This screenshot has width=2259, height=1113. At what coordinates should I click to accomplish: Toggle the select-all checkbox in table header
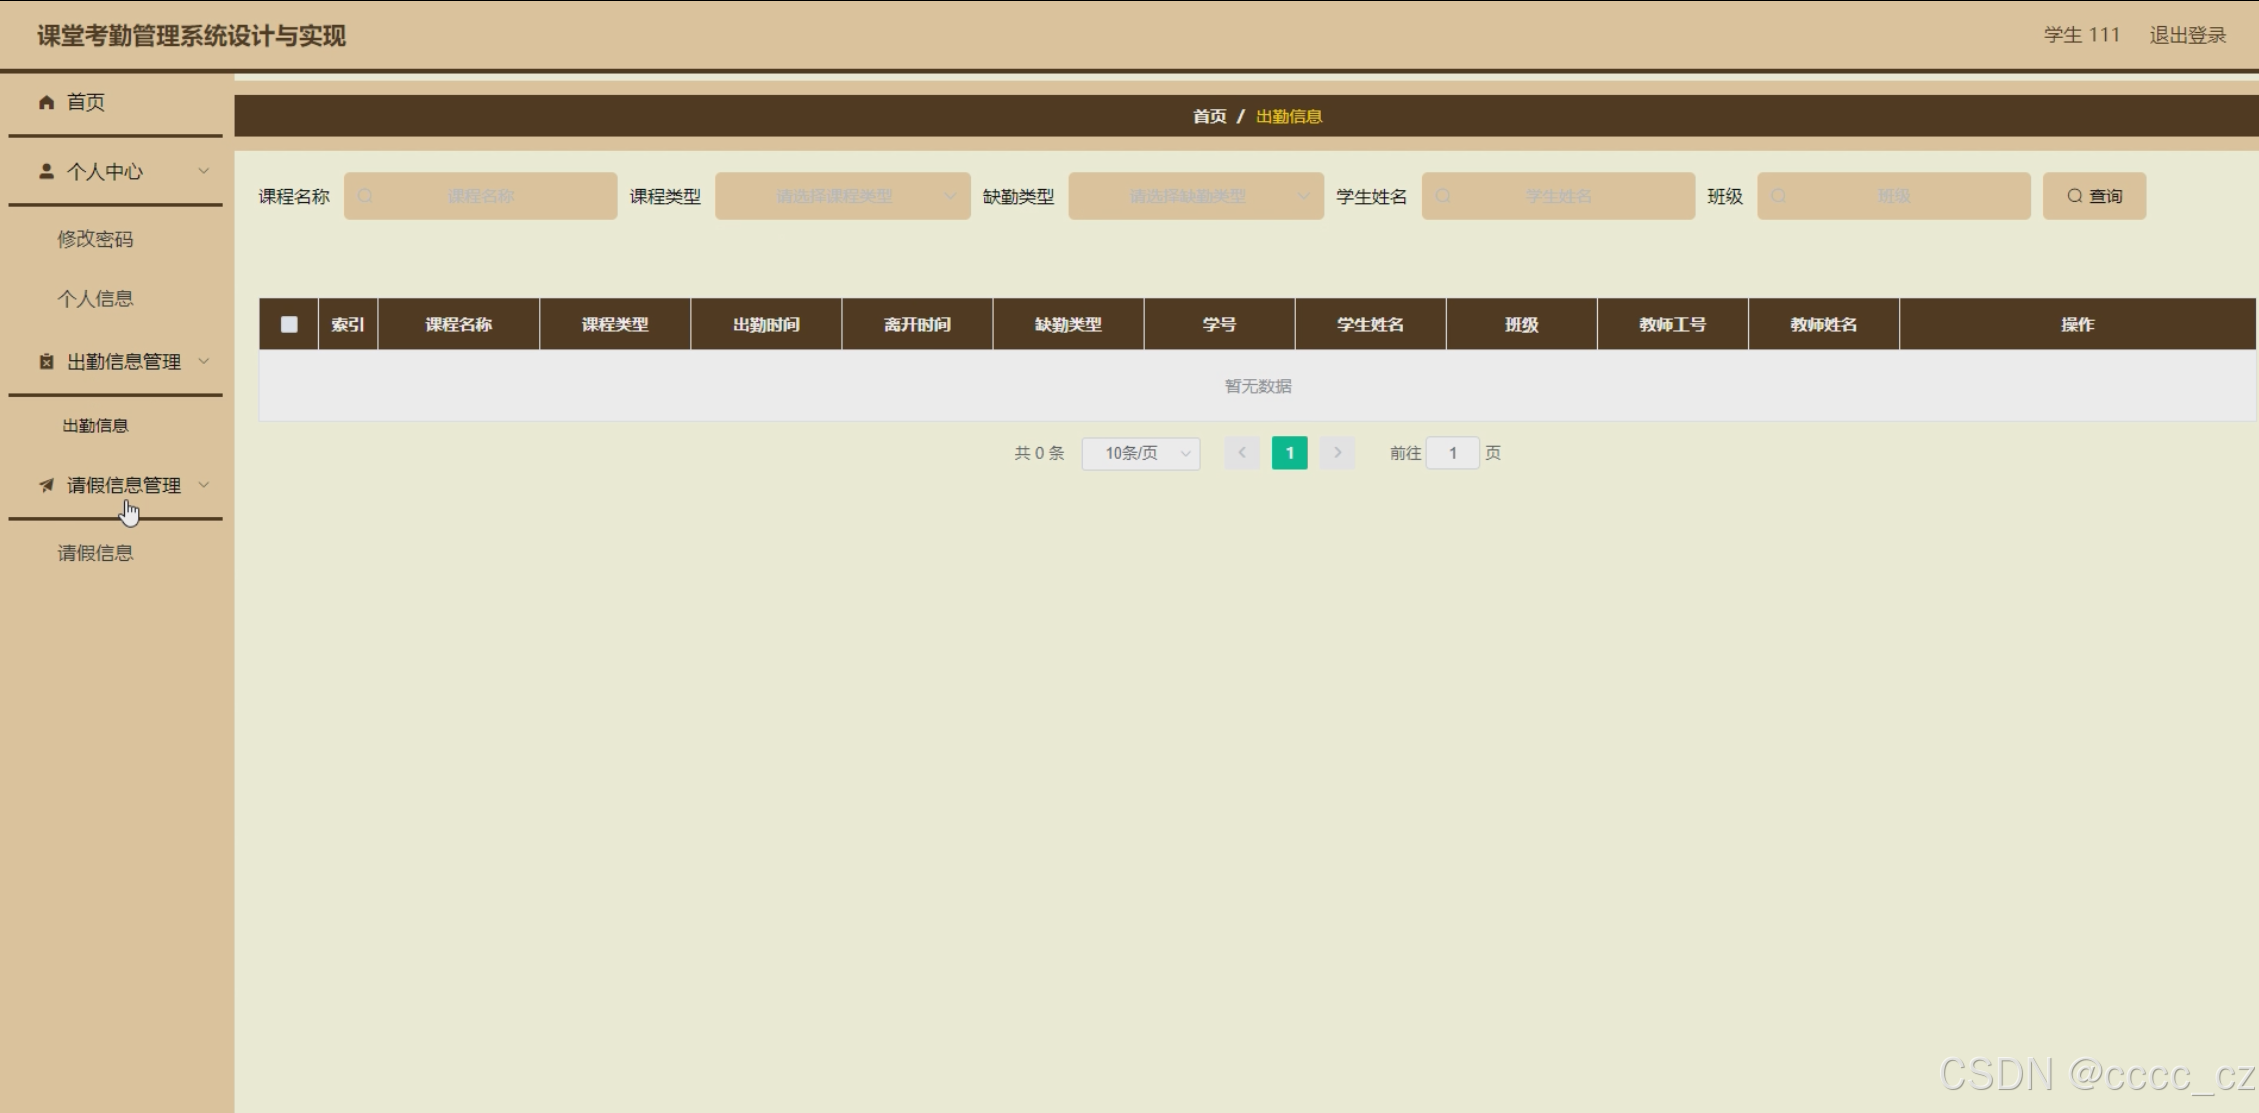click(289, 324)
